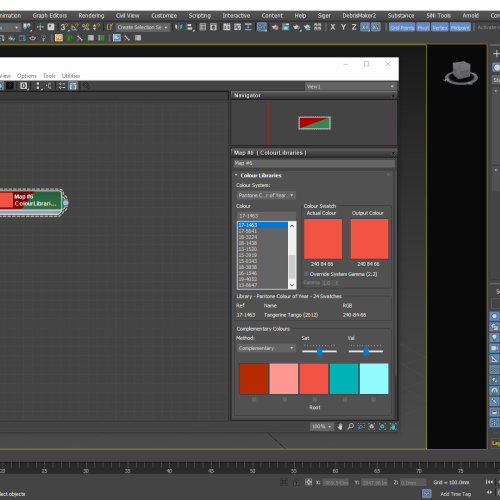Image resolution: width=500 pixels, height=500 pixels.
Task: Tick checkbox under the middle Root swatch
Action: pos(314,399)
